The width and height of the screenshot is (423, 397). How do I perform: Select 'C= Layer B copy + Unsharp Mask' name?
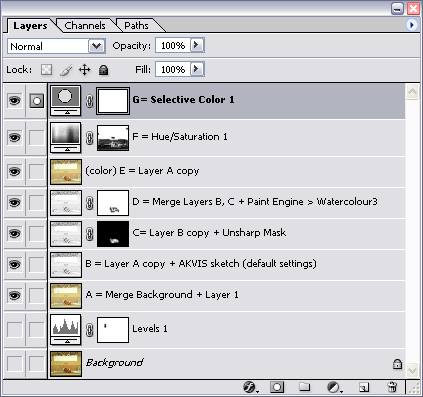[209, 233]
